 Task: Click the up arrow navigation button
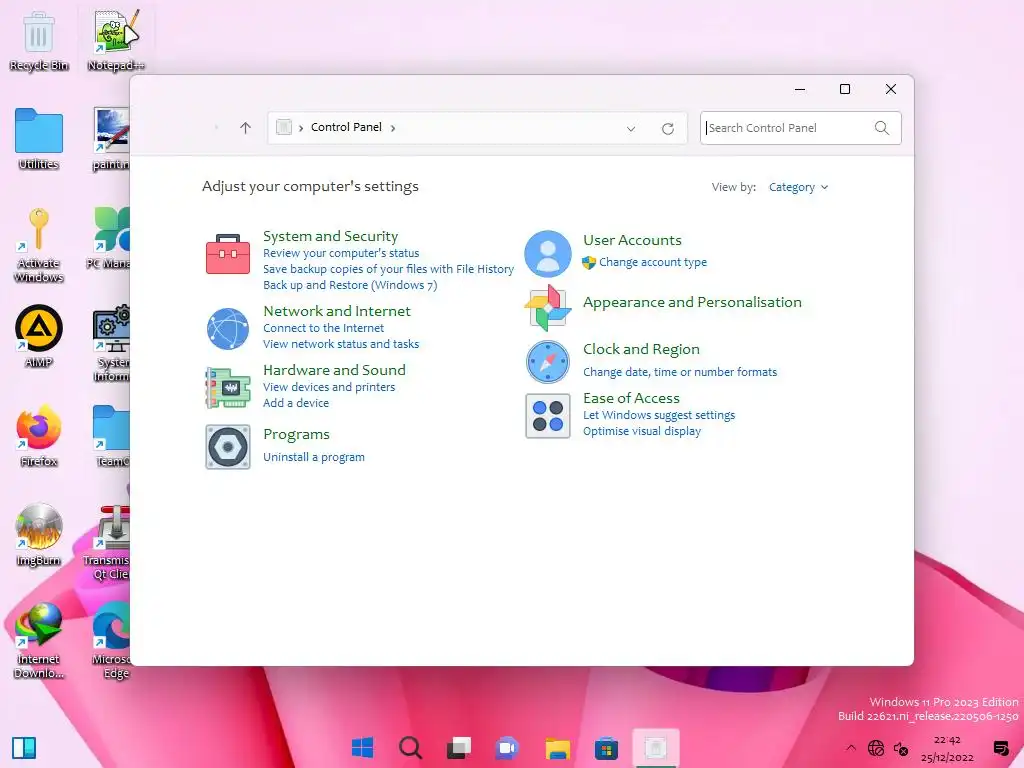tap(246, 128)
